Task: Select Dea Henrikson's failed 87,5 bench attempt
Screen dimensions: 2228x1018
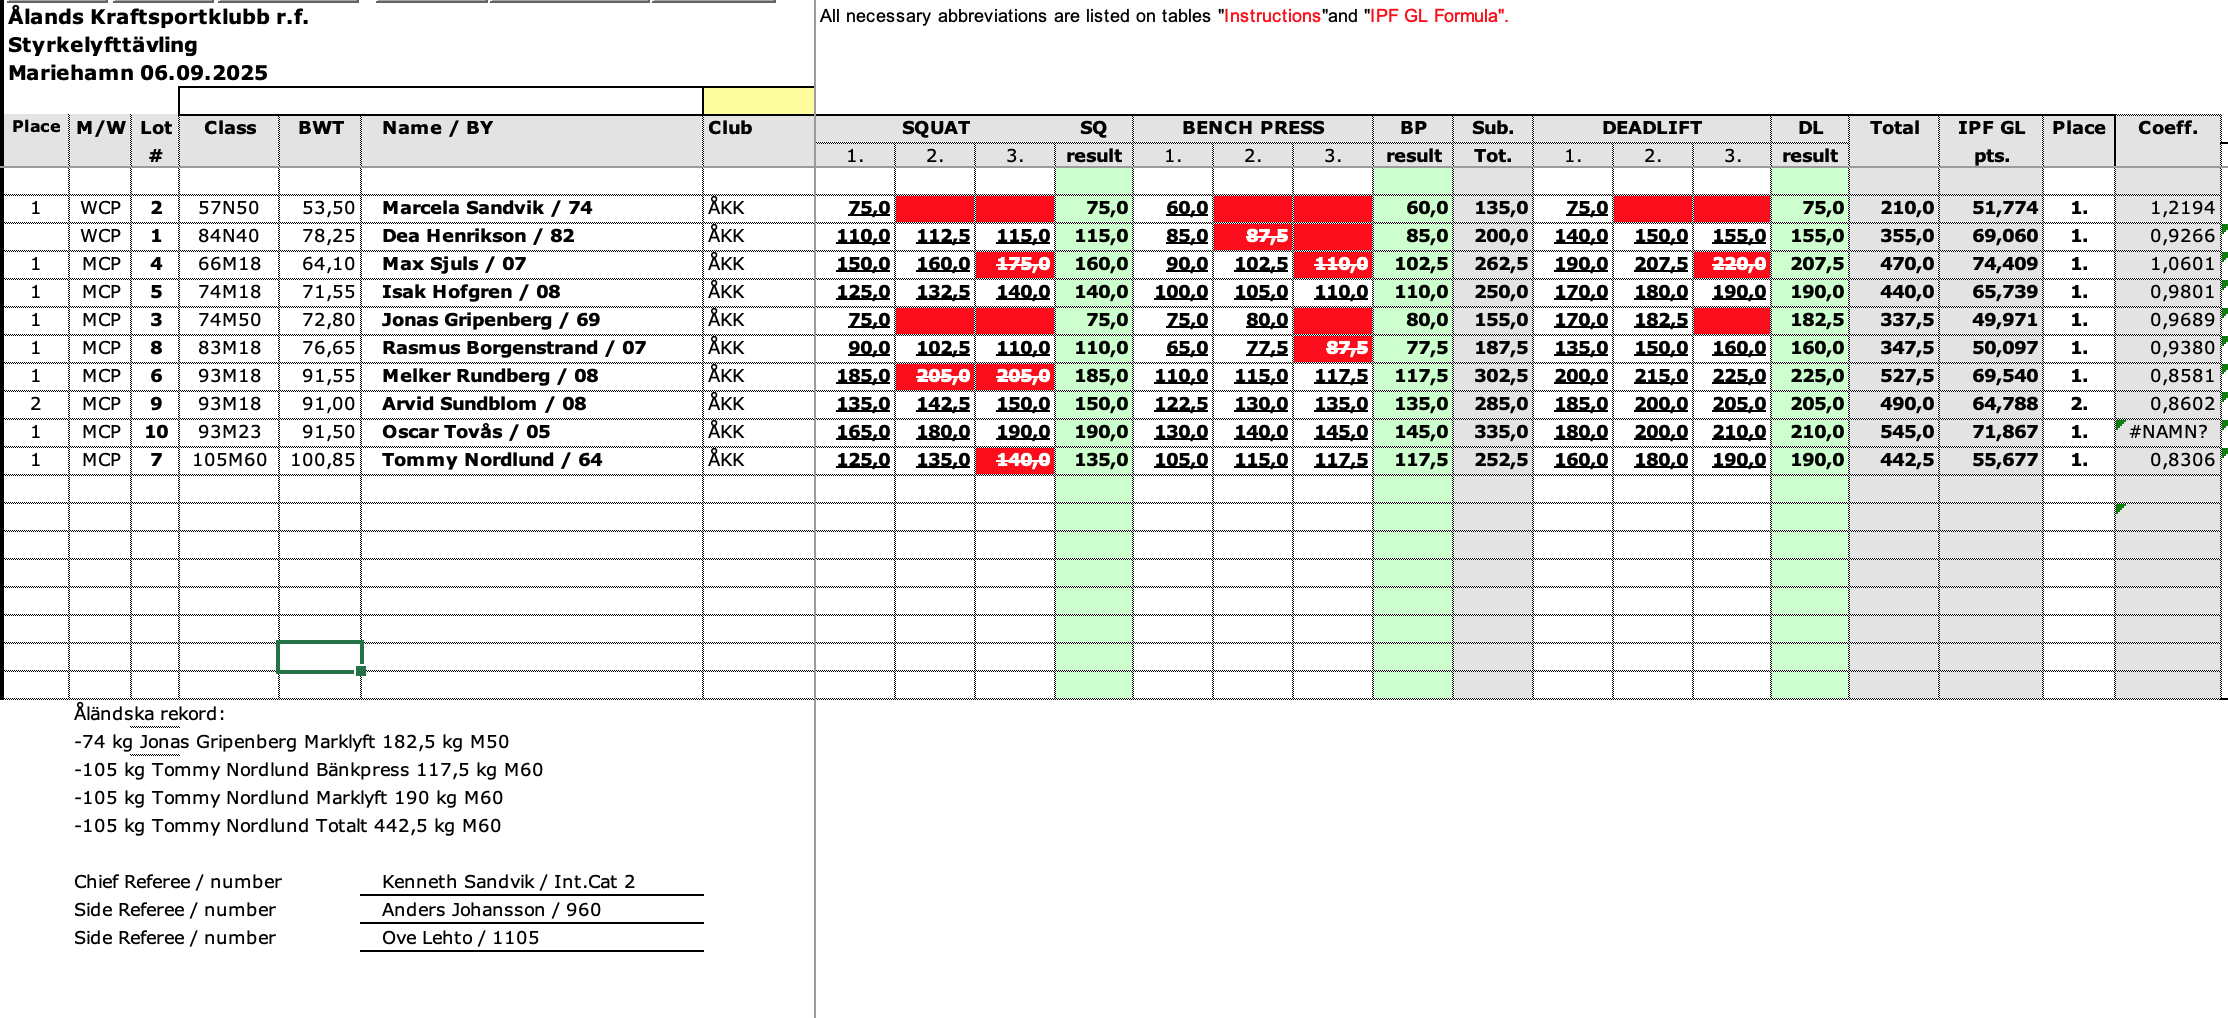Action: (1253, 236)
